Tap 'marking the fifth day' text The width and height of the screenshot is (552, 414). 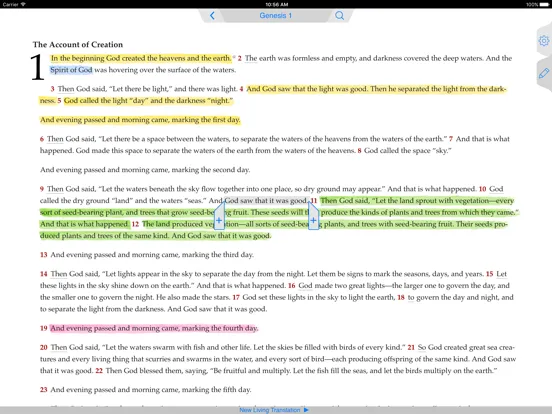(x=217, y=390)
